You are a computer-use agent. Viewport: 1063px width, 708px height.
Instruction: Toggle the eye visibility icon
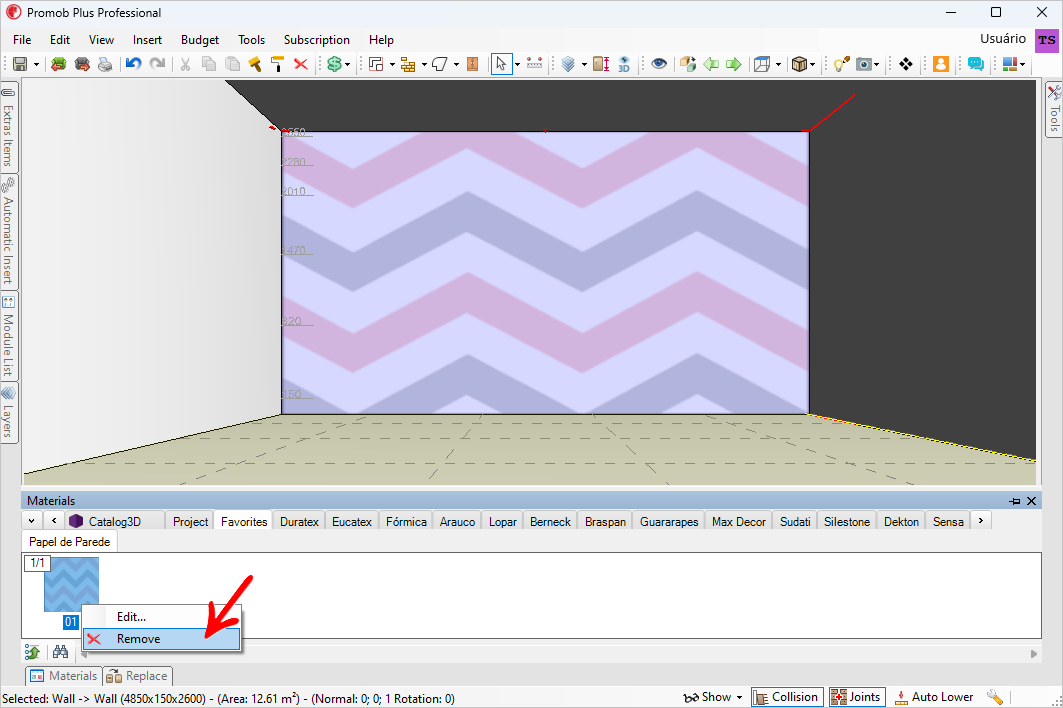pyautogui.click(x=659, y=64)
